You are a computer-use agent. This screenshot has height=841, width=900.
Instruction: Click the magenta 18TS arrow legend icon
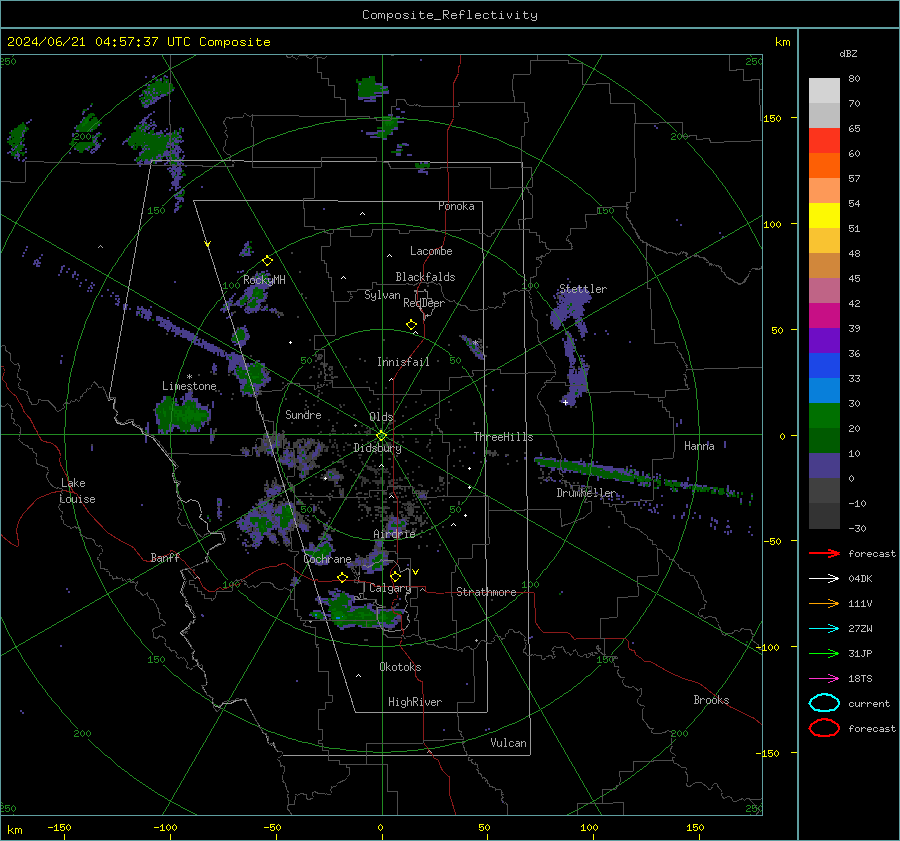824,679
